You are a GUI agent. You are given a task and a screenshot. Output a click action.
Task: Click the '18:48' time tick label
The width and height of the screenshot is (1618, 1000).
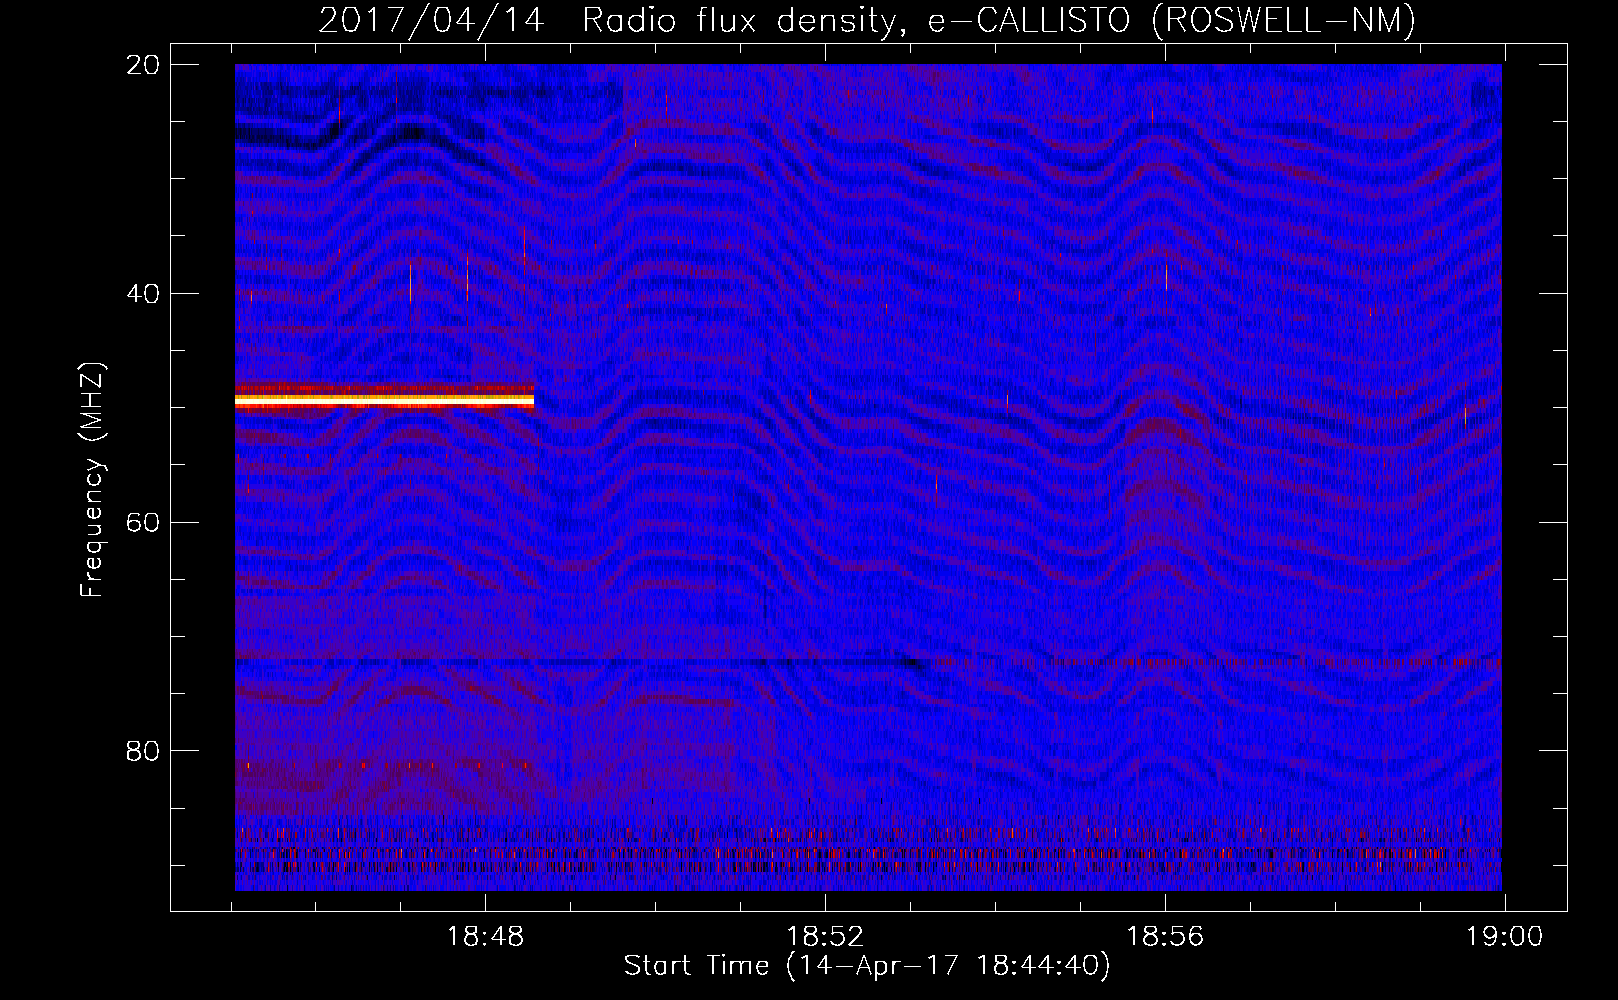coord(485,937)
